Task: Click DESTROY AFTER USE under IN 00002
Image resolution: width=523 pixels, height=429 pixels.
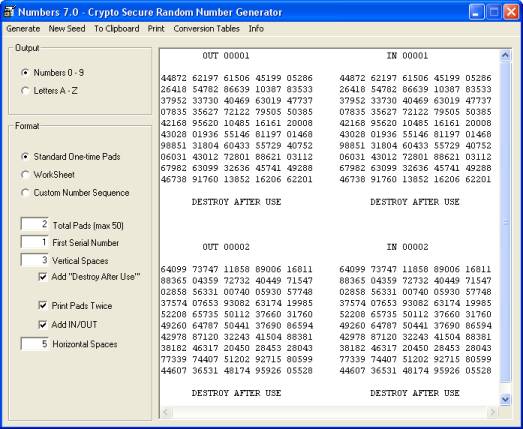Action: click(415, 393)
